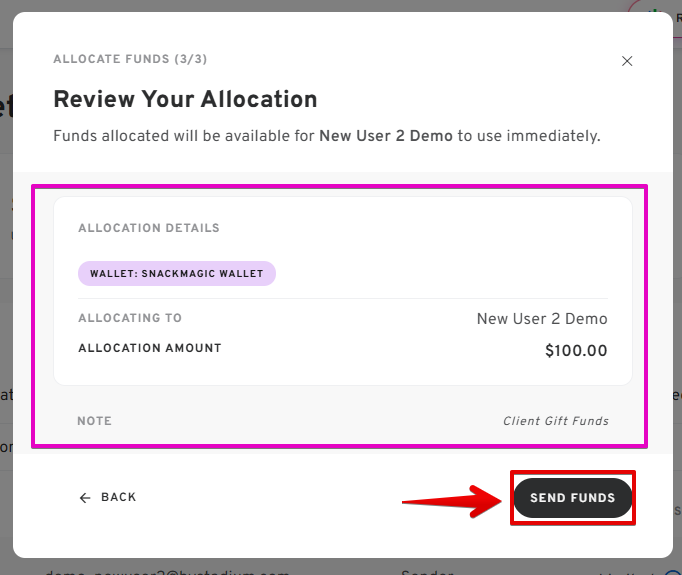Click the Allocating To label
Screen dimensions: 682x575
pyautogui.click(x=130, y=318)
